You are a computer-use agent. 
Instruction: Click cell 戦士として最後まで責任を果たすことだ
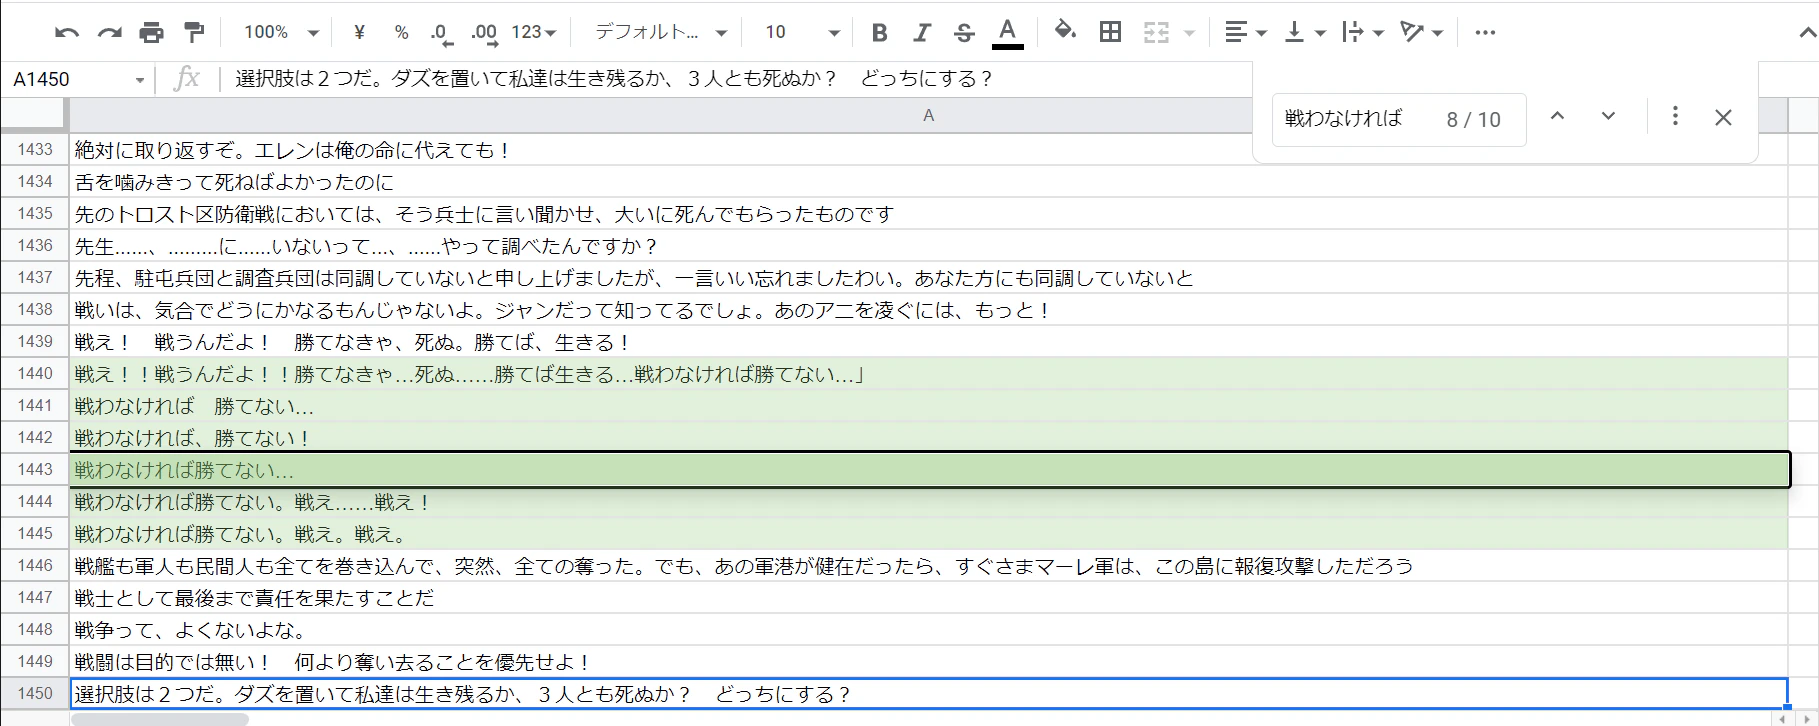[928, 598]
